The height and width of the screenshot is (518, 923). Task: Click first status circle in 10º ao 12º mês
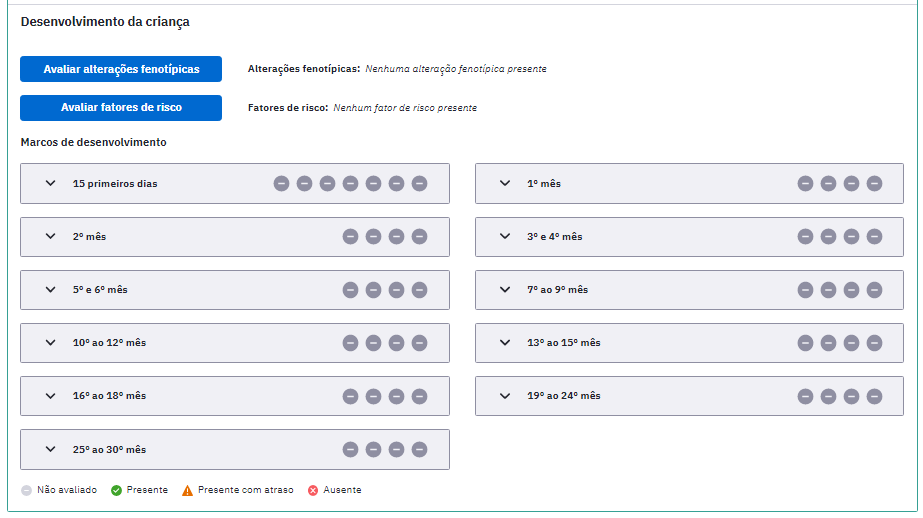(350, 343)
